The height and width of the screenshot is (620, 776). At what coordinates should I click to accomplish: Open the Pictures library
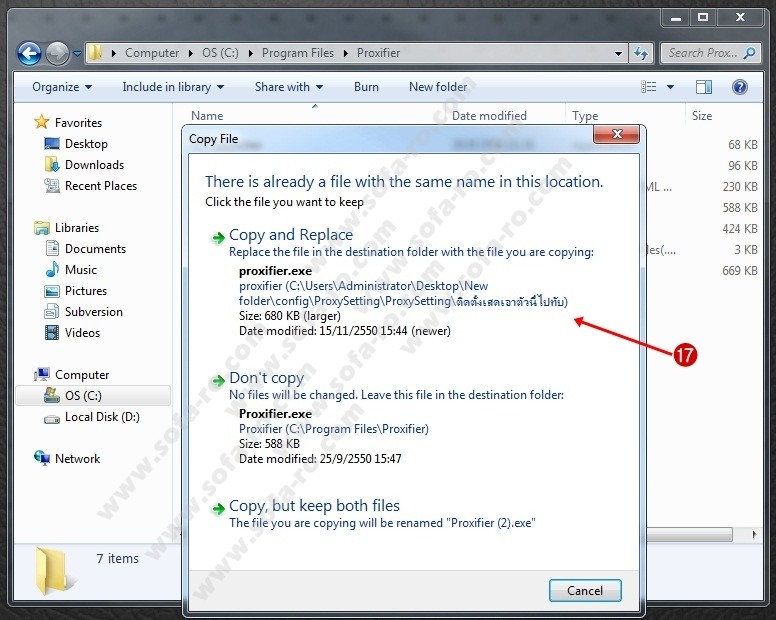(86, 291)
